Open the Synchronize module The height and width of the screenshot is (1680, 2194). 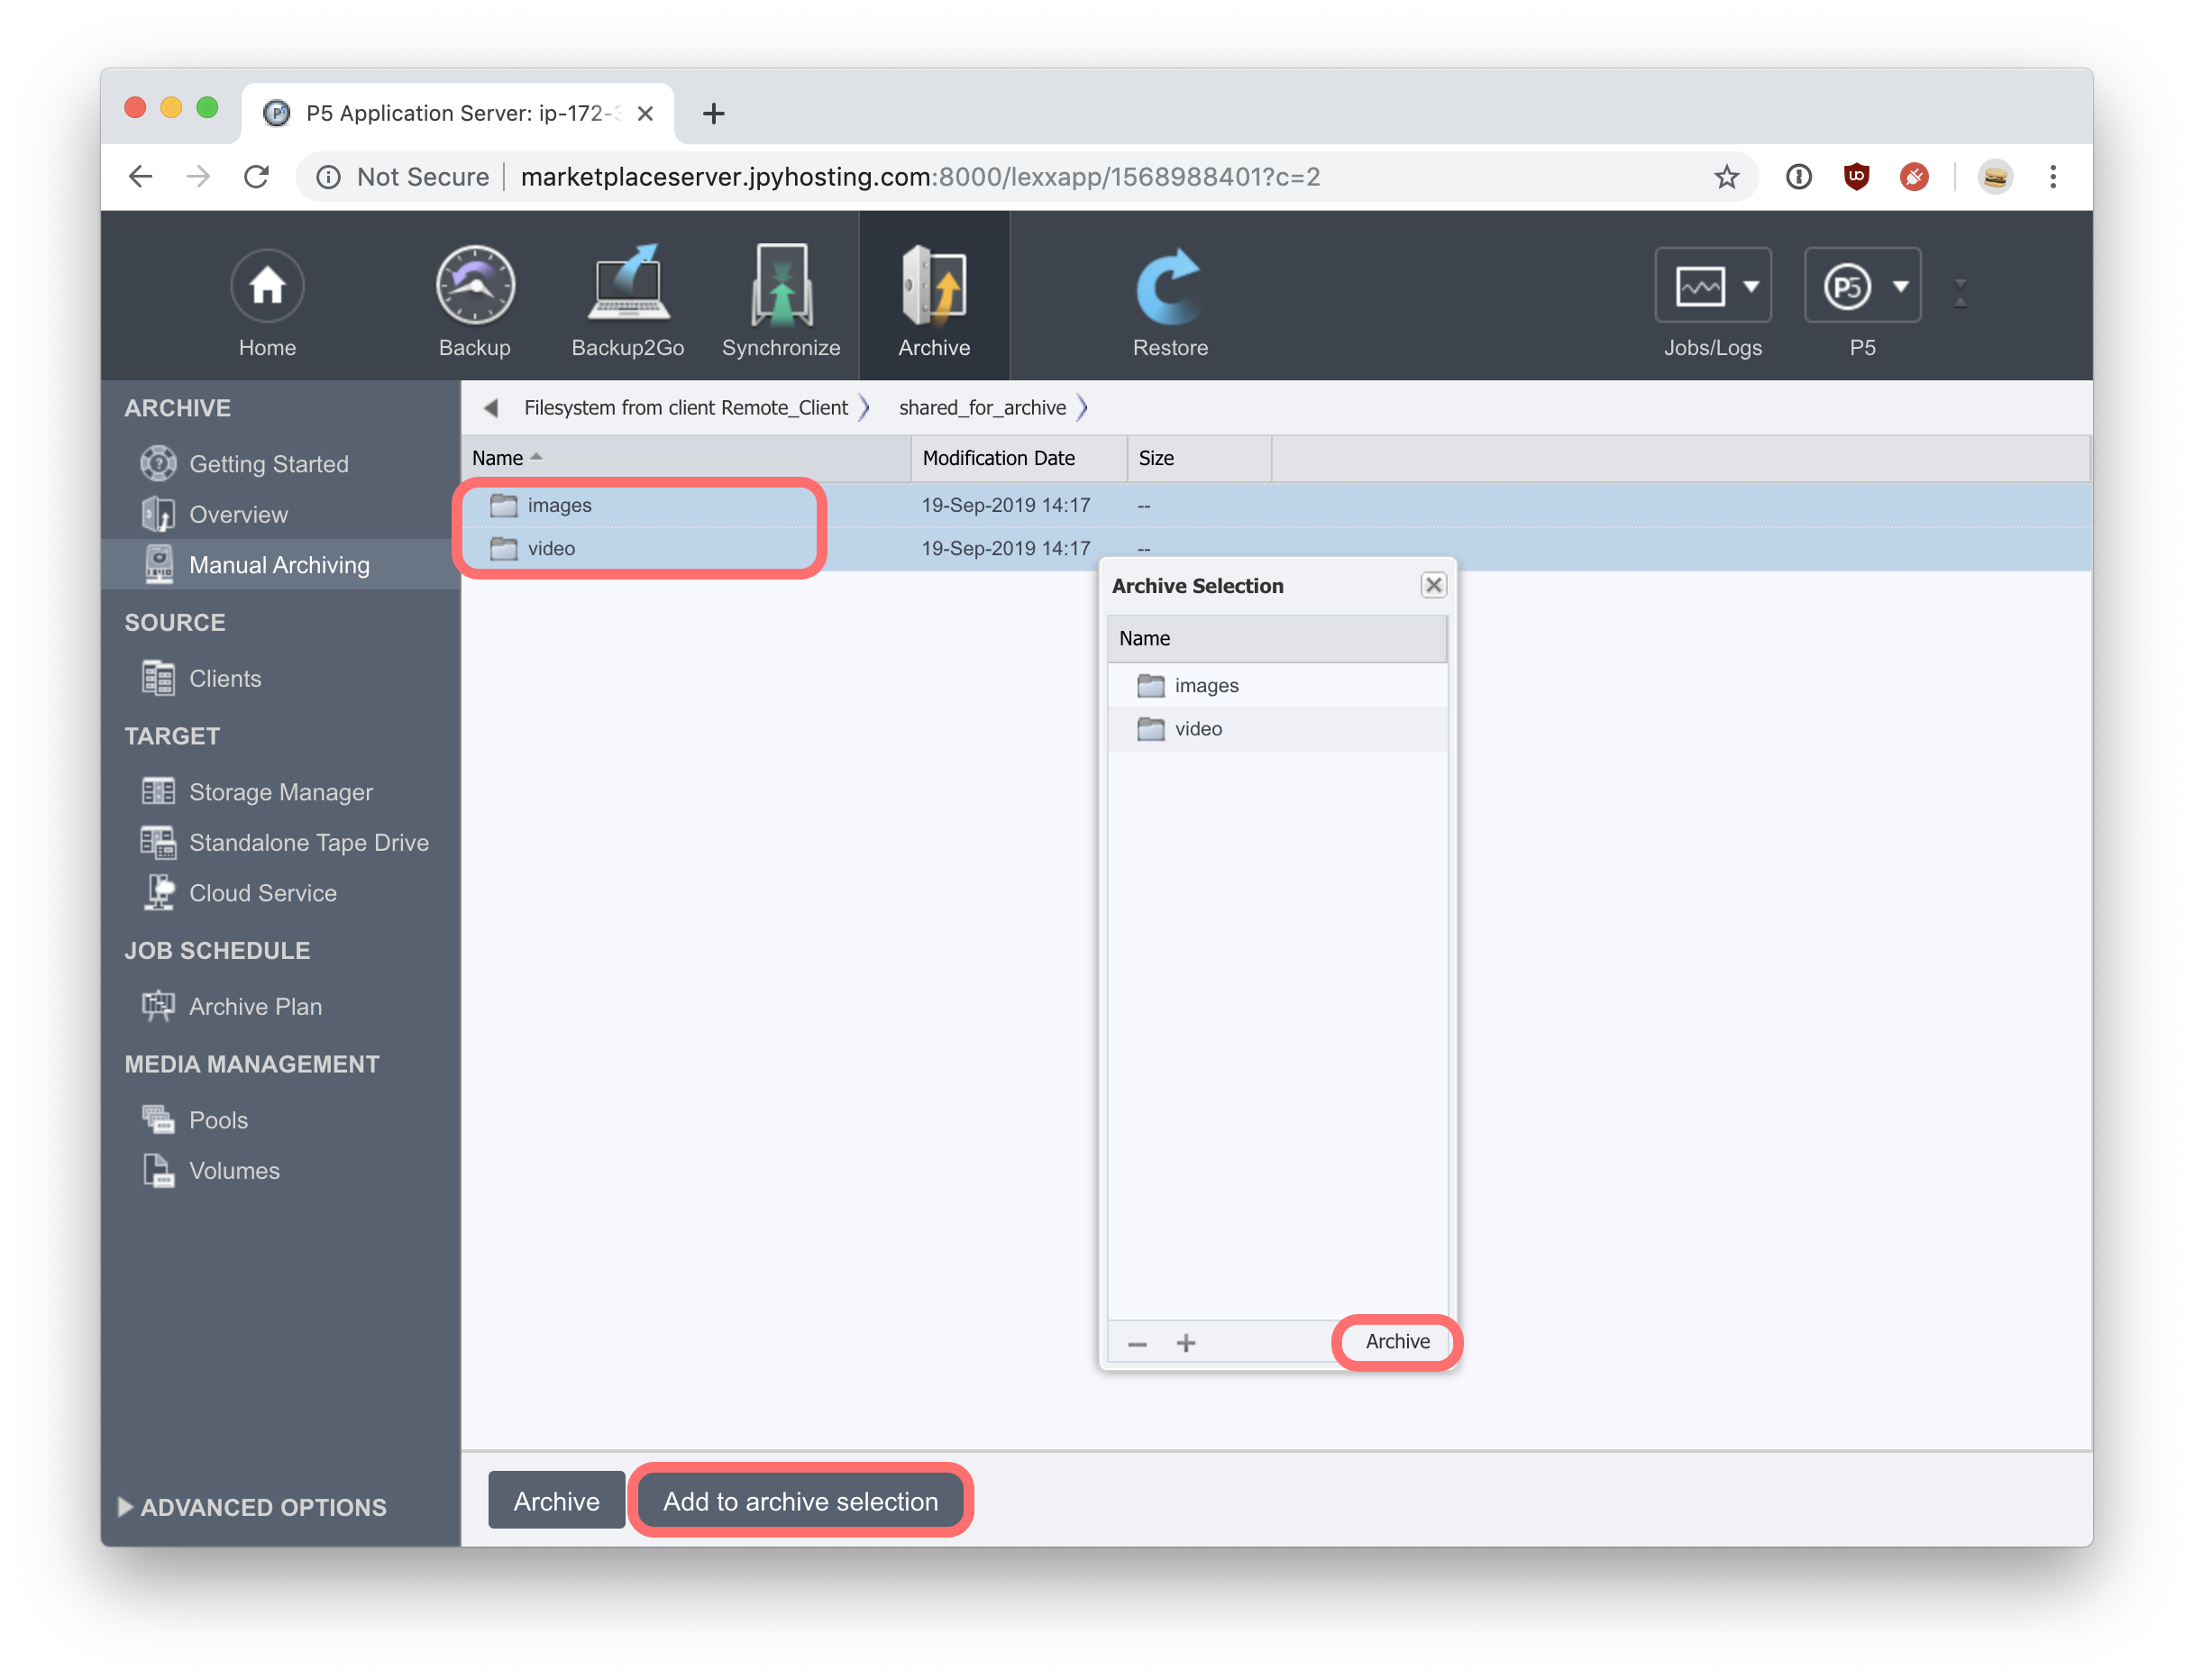pos(781,303)
